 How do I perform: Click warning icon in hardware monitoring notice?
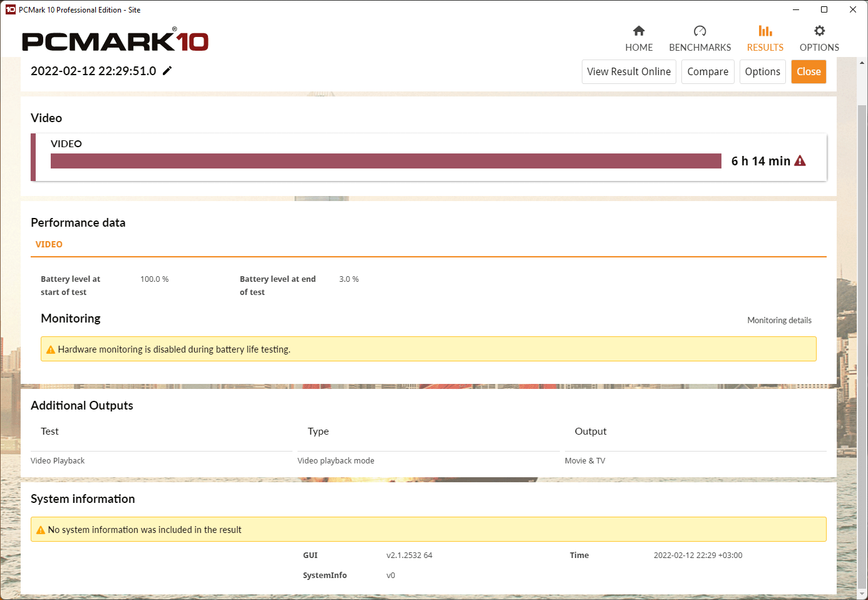(50, 349)
